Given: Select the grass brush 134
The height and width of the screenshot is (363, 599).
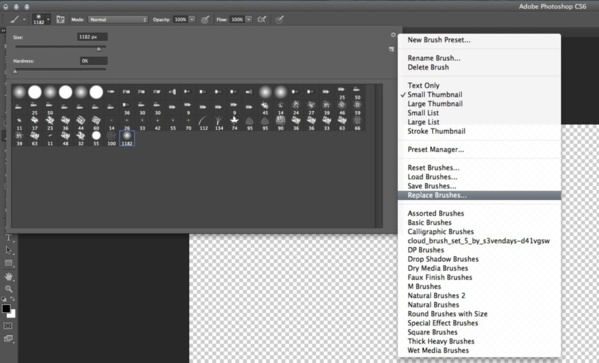Looking at the screenshot, I should [219, 123].
